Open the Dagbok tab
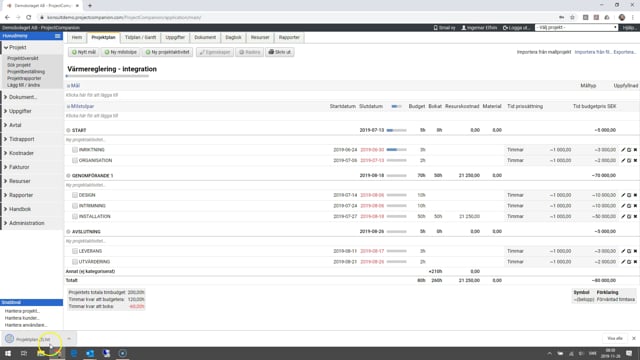This screenshot has height=360, width=640. tap(233, 38)
